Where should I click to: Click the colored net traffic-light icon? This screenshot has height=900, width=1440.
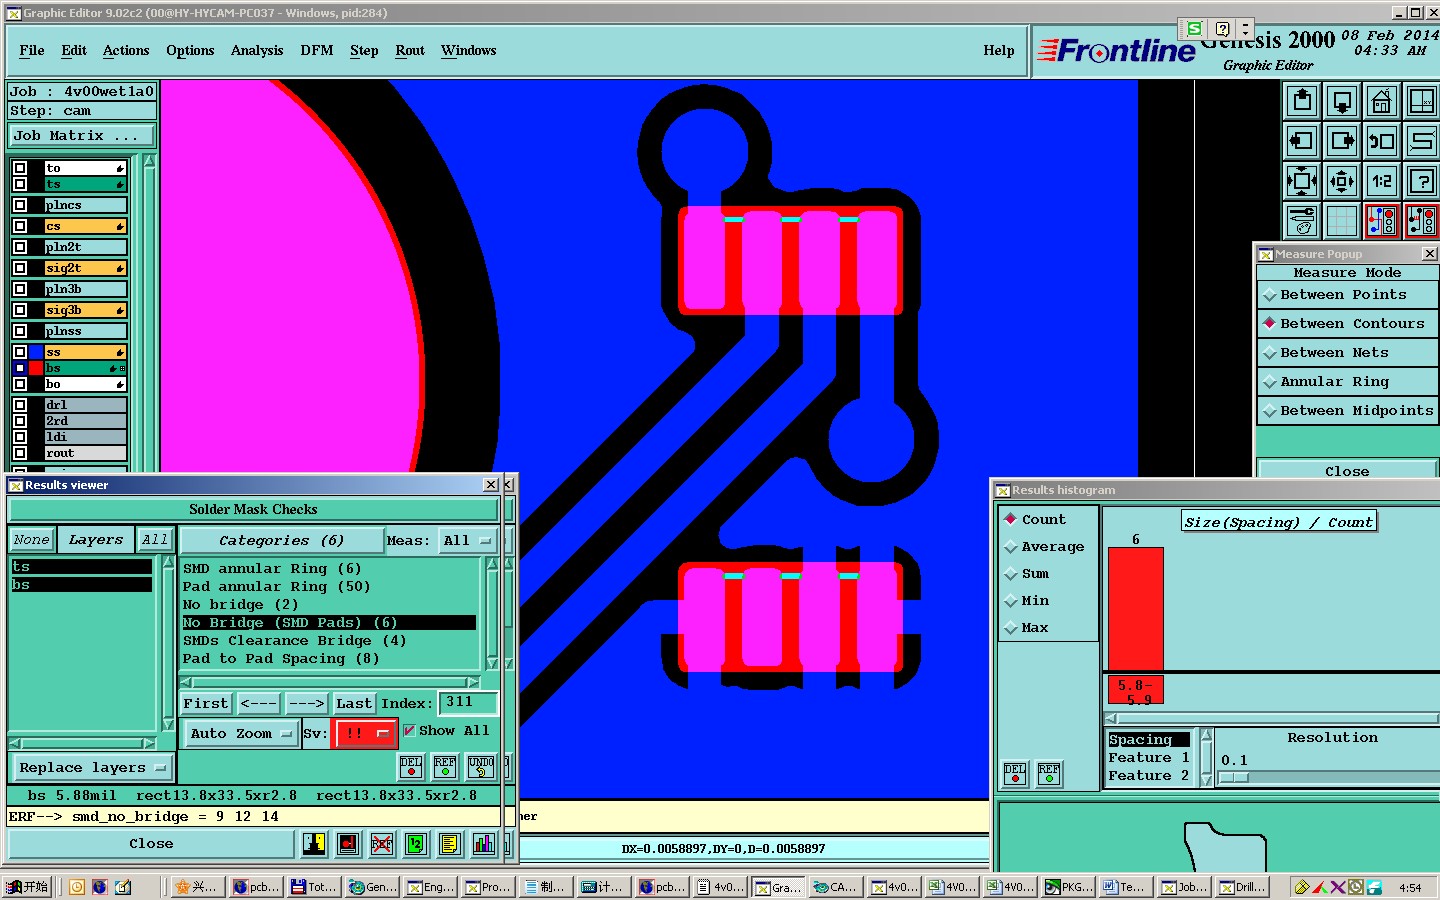(x=1382, y=221)
